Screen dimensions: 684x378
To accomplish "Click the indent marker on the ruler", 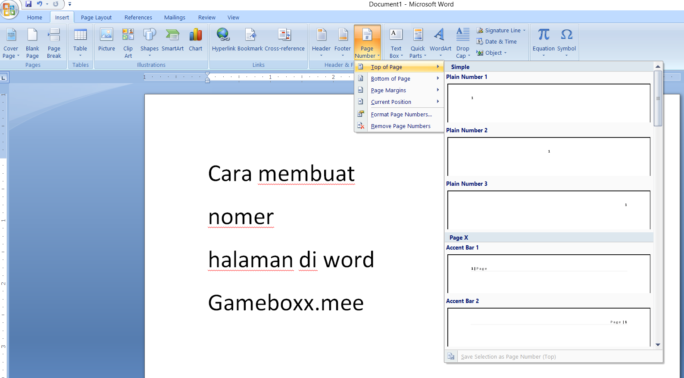I will [x=208, y=78].
